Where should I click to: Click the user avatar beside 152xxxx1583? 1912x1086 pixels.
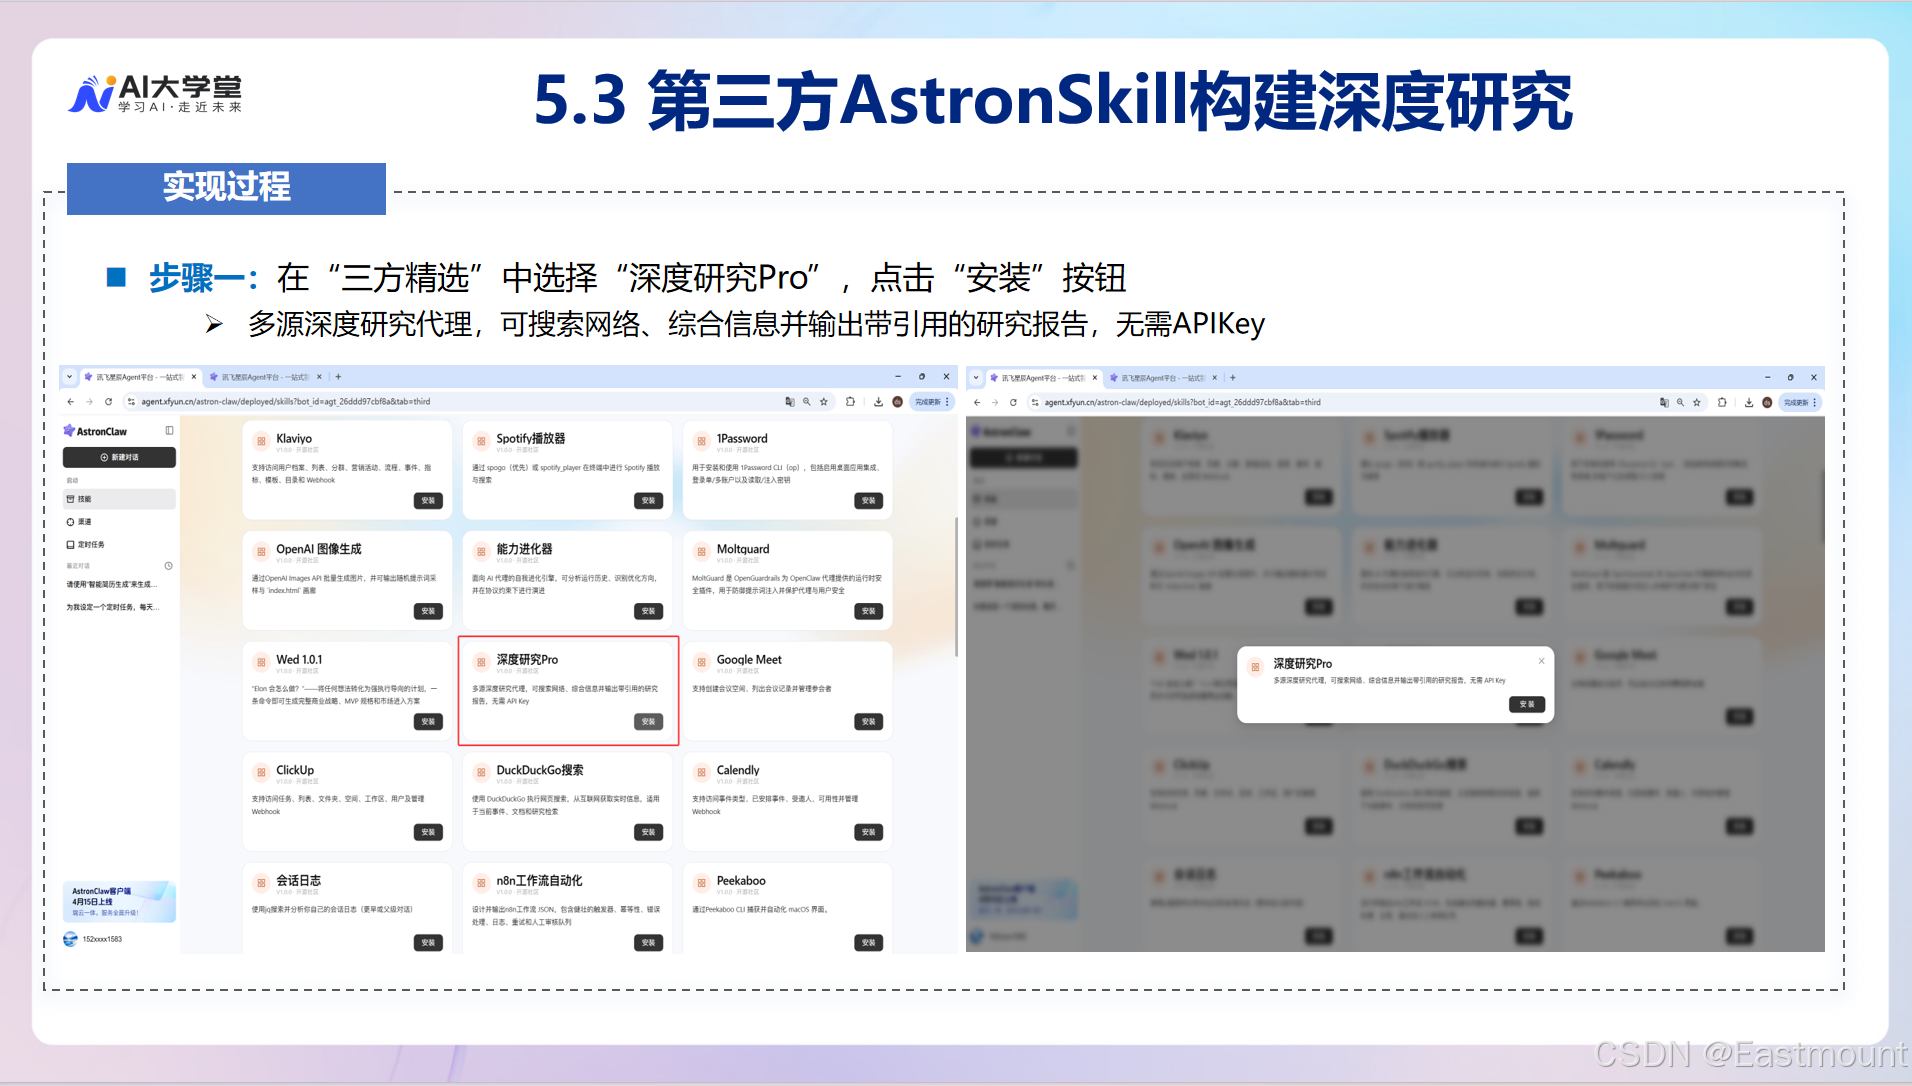pyautogui.click(x=70, y=939)
